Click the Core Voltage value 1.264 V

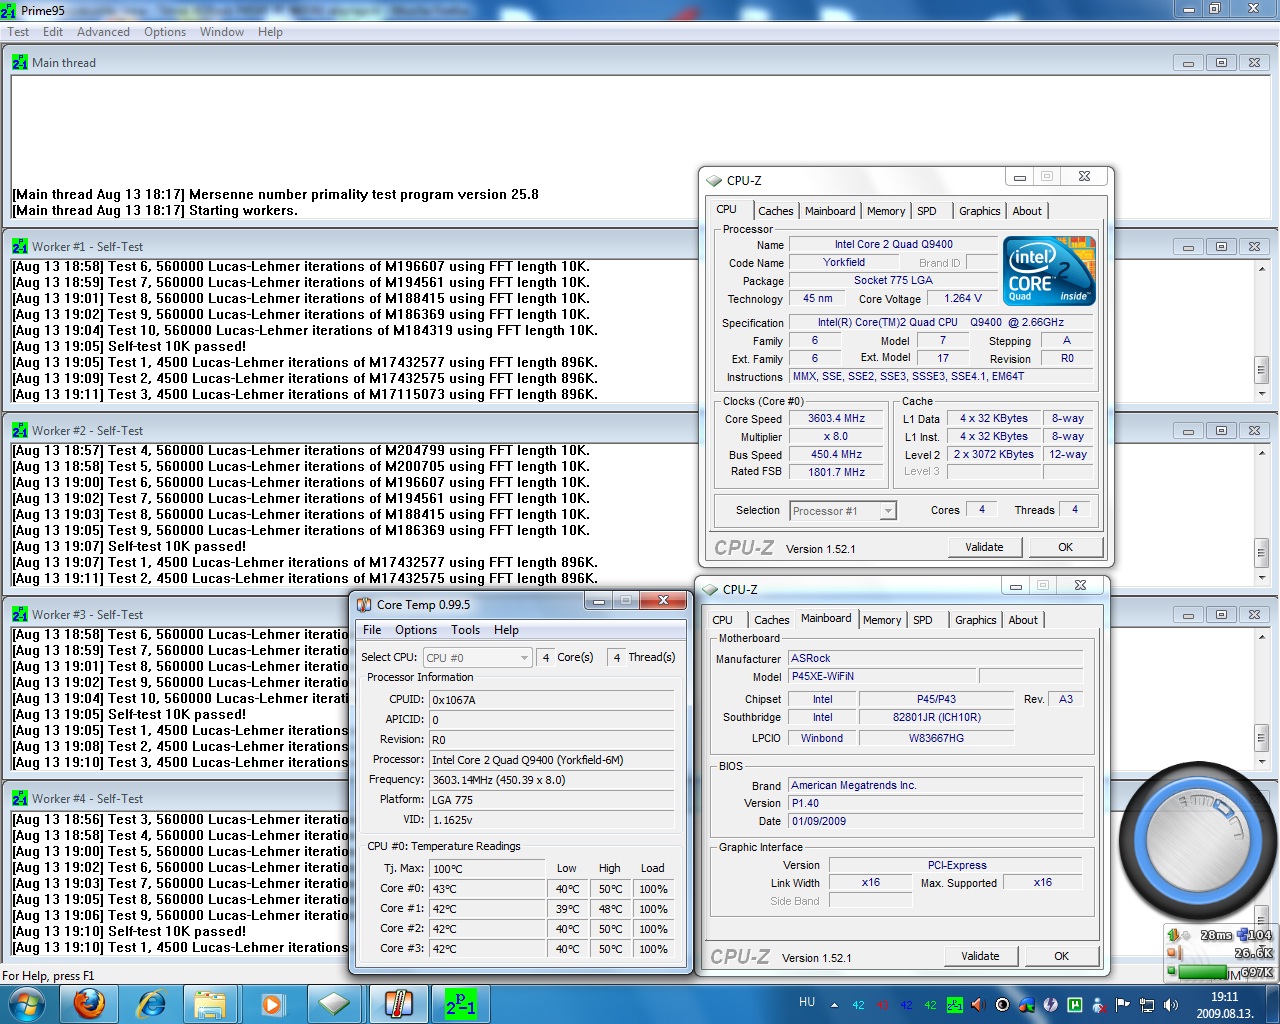click(x=963, y=298)
